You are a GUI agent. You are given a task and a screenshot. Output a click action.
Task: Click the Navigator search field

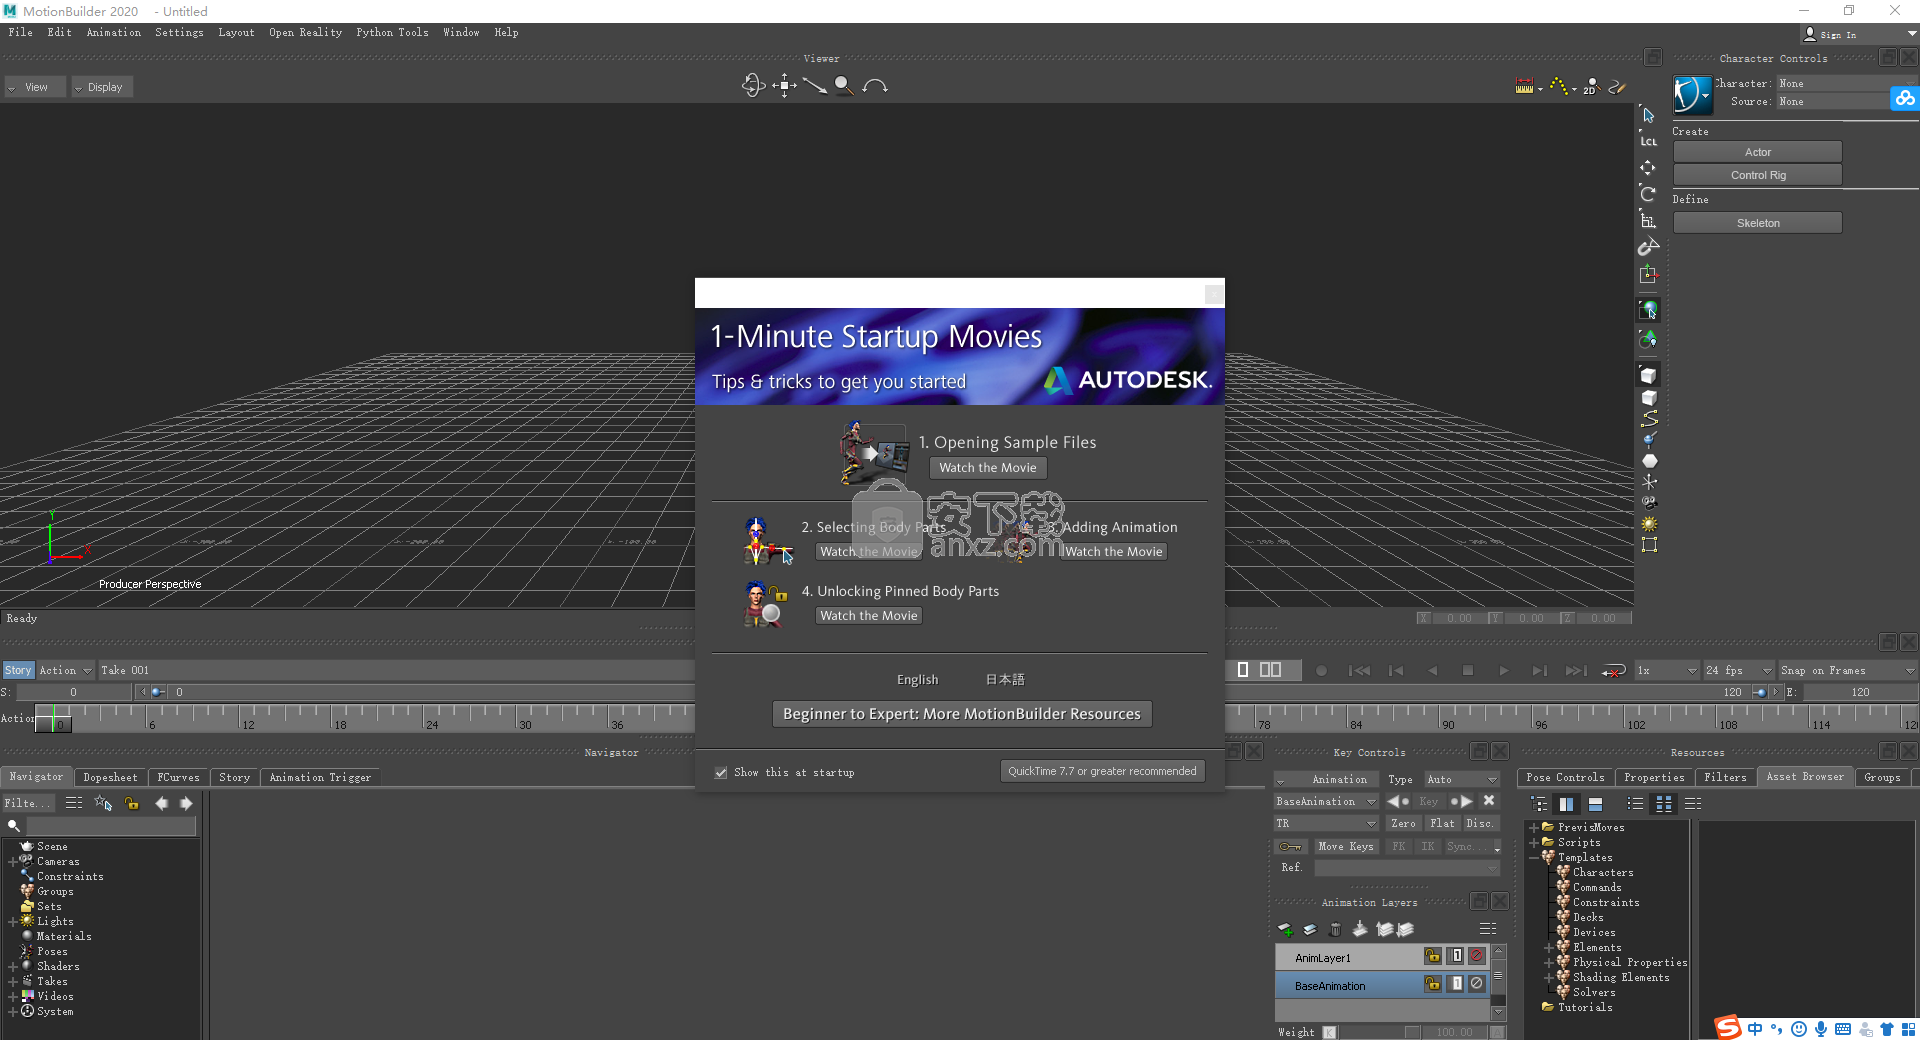point(111,826)
